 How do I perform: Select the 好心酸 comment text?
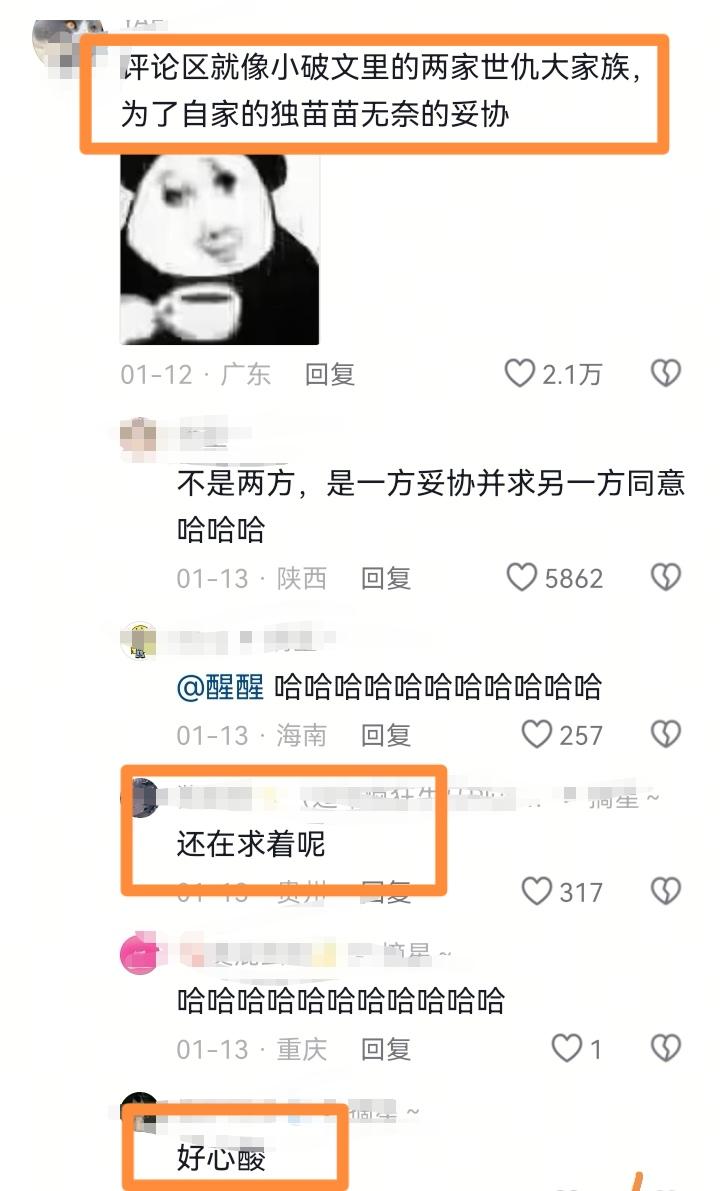(x=221, y=1157)
